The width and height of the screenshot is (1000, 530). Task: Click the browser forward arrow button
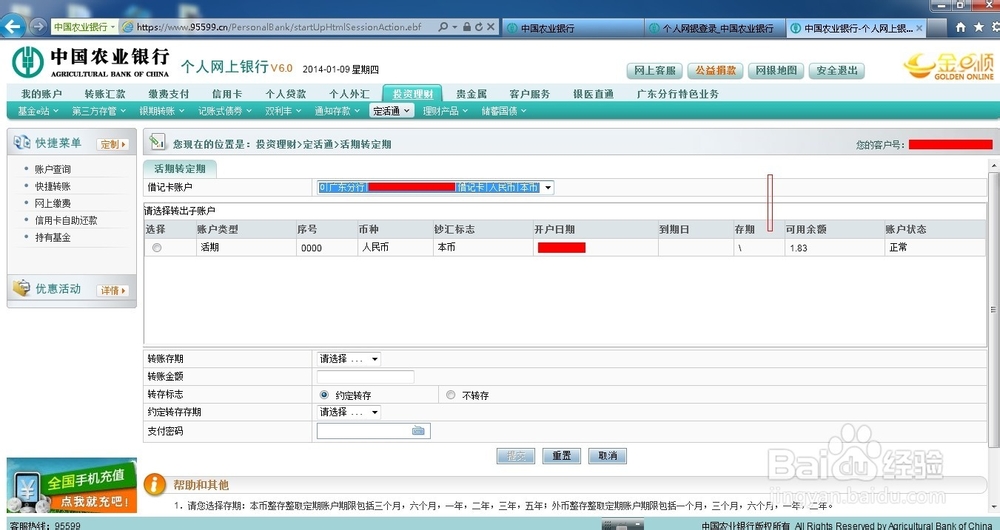(38, 27)
